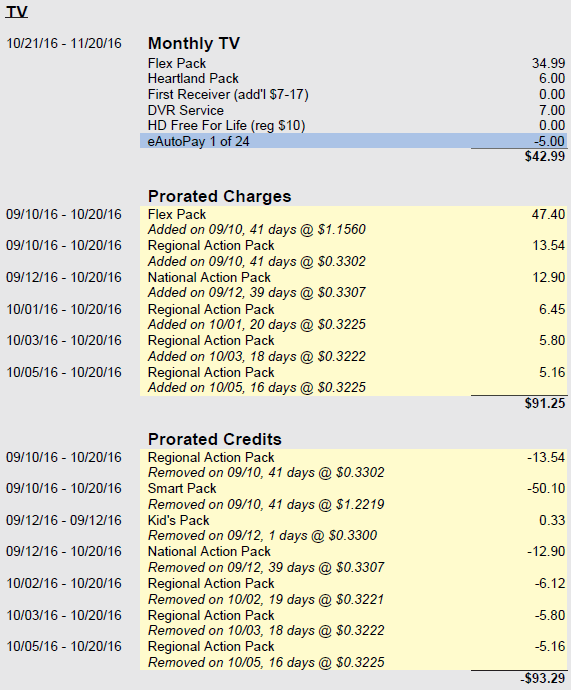Select the Smart Pack -50.10 credit
This screenshot has width=571, height=690.
[354, 496]
